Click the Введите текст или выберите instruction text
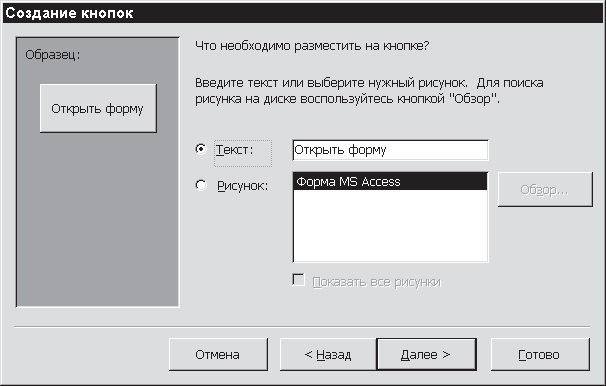This screenshot has width=606, height=386. tap(369, 91)
